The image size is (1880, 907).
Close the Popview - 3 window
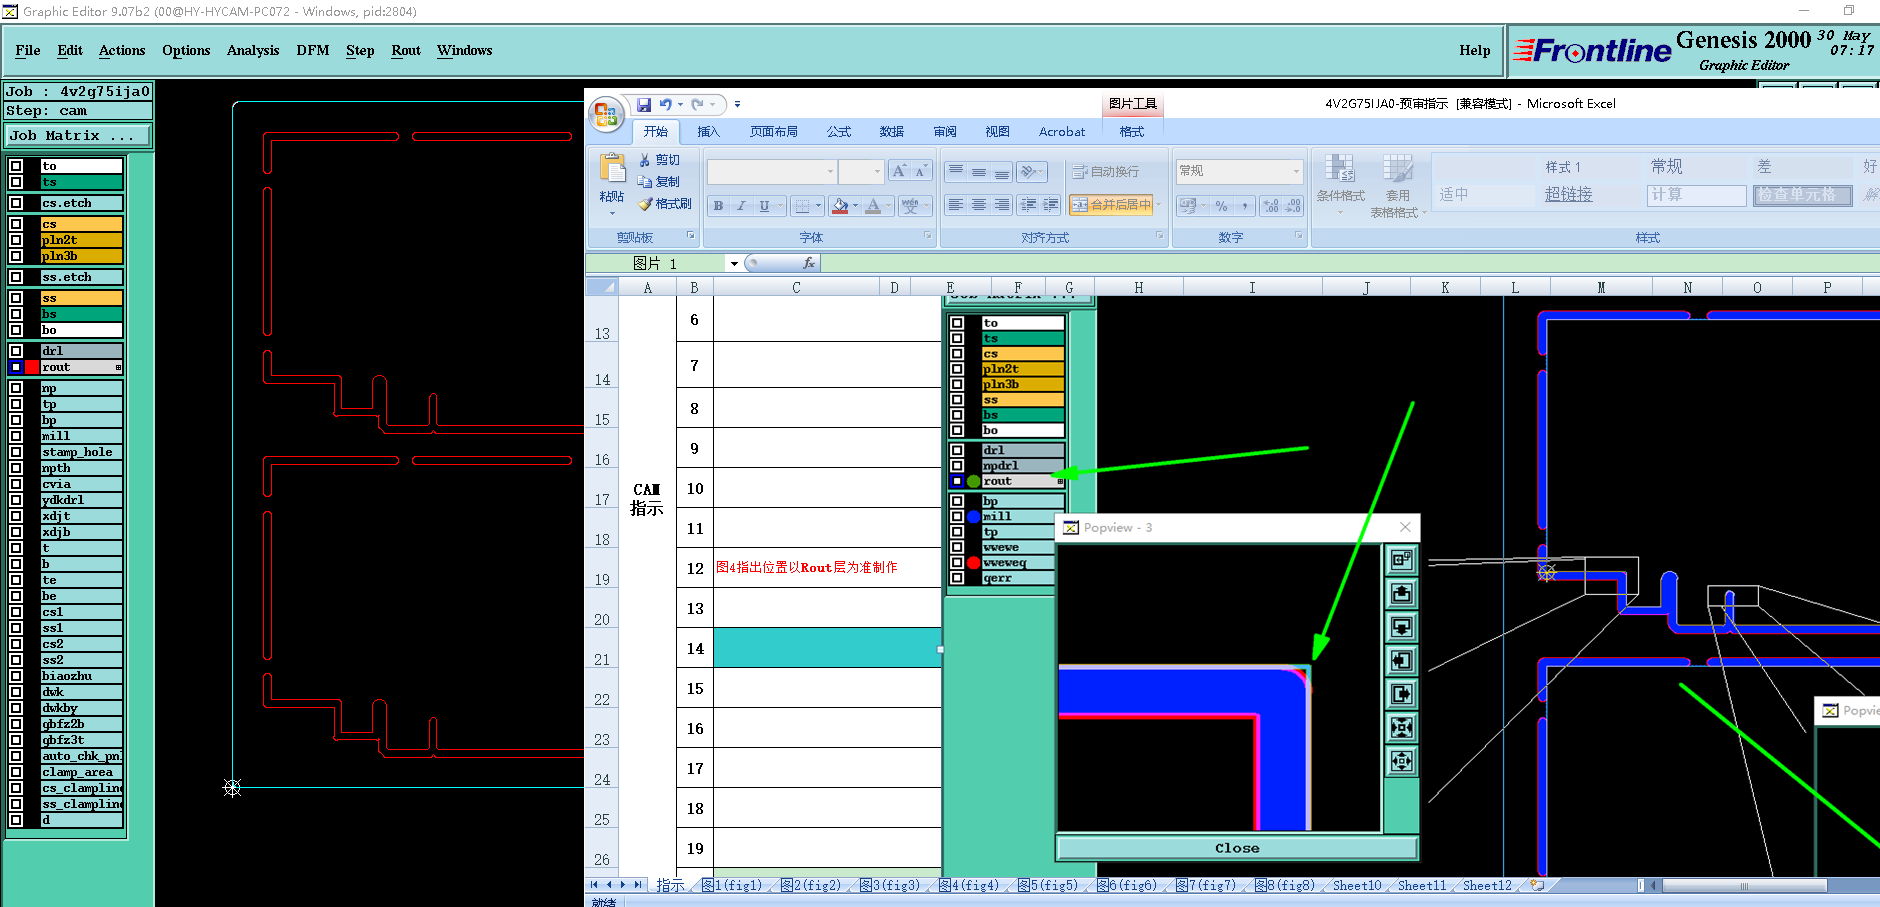click(1405, 527)
